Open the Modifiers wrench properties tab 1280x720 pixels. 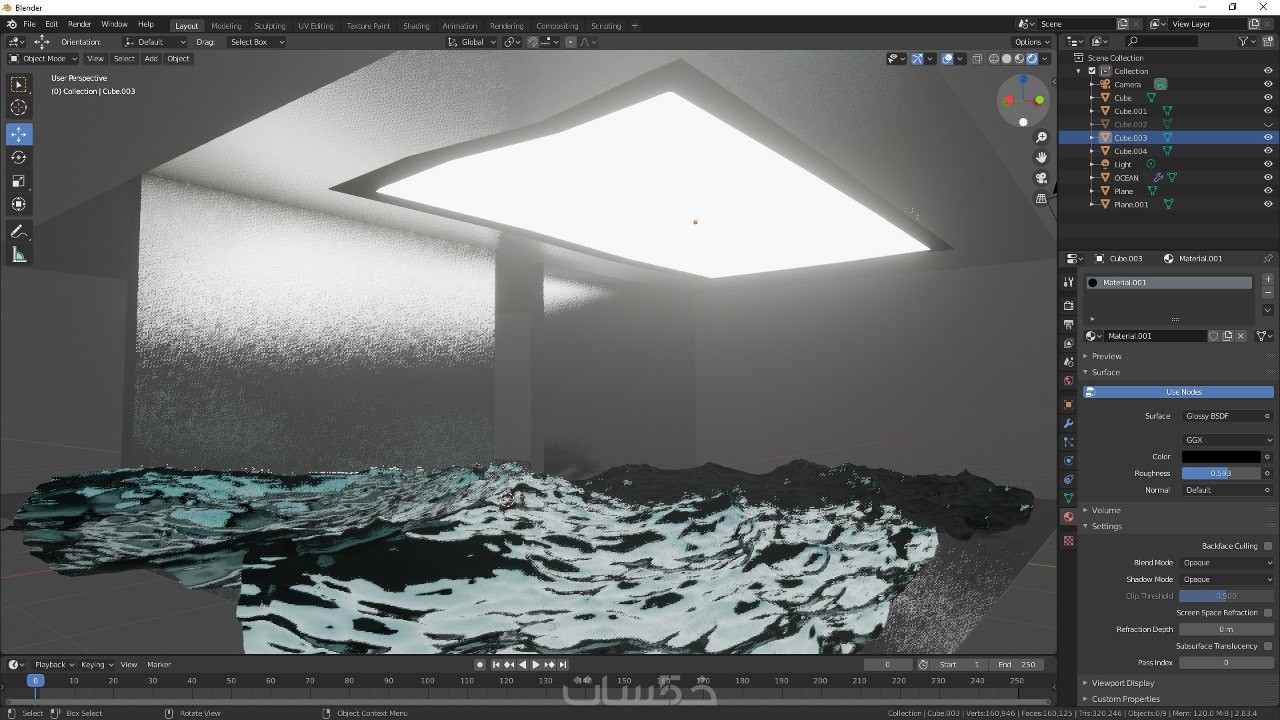pos(1068,423)
